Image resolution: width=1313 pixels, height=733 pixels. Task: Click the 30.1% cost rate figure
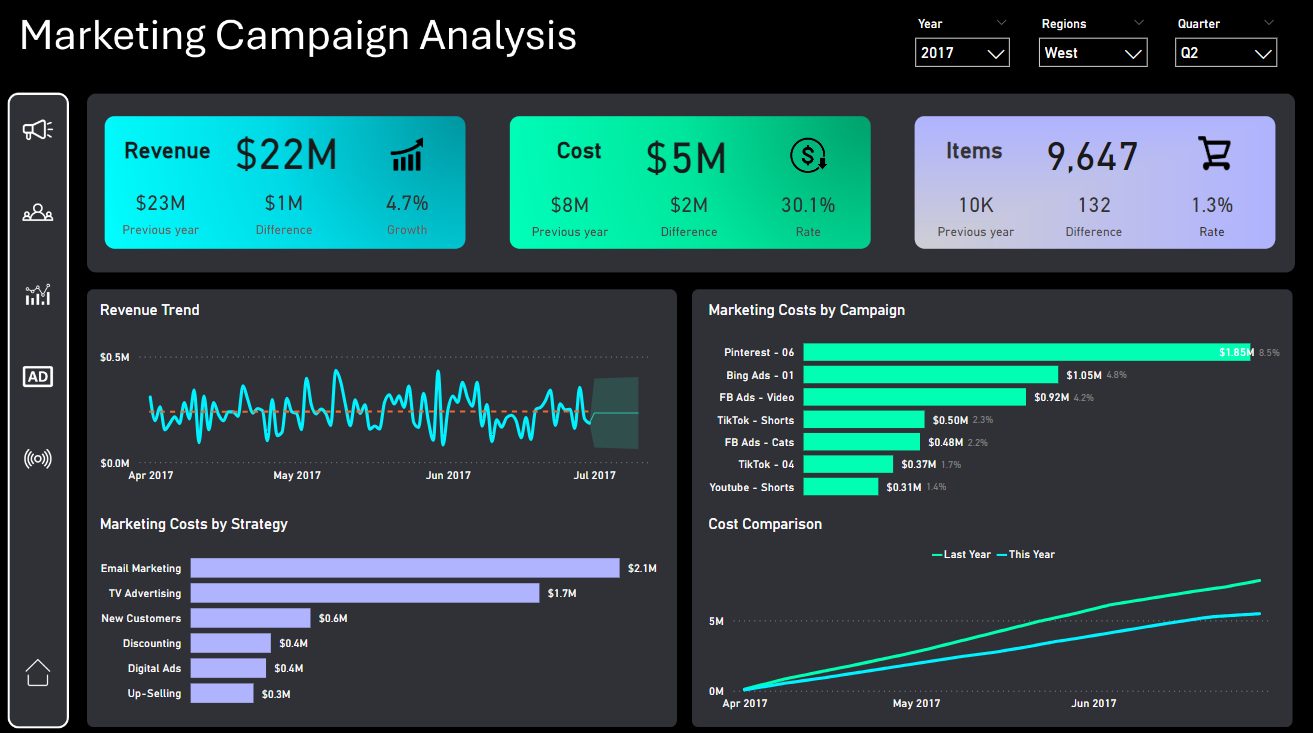[x=808, y=205]
